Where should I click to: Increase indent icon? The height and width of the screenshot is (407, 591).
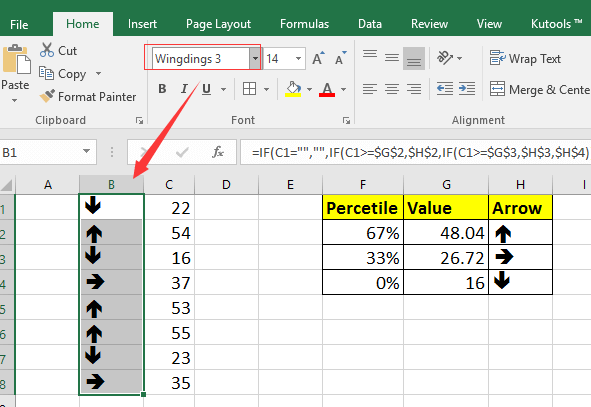[x=467, y=89]
